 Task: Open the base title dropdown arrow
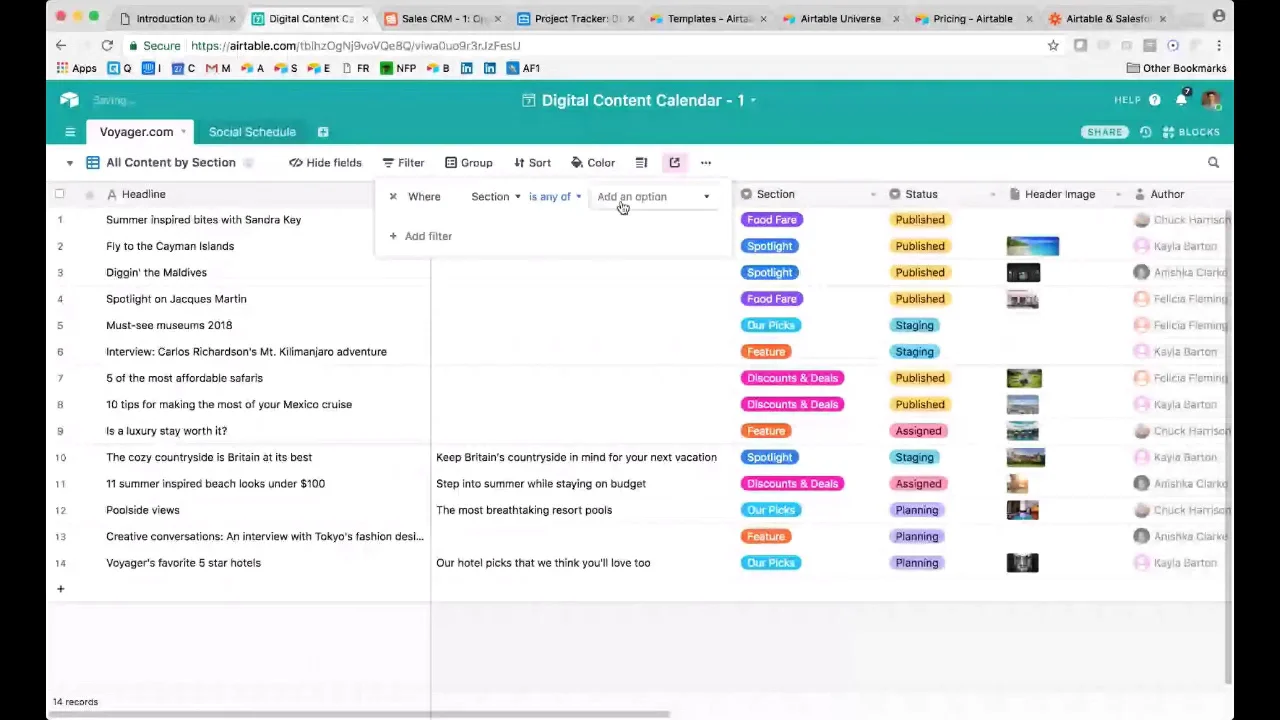click(x=753, y=101)
